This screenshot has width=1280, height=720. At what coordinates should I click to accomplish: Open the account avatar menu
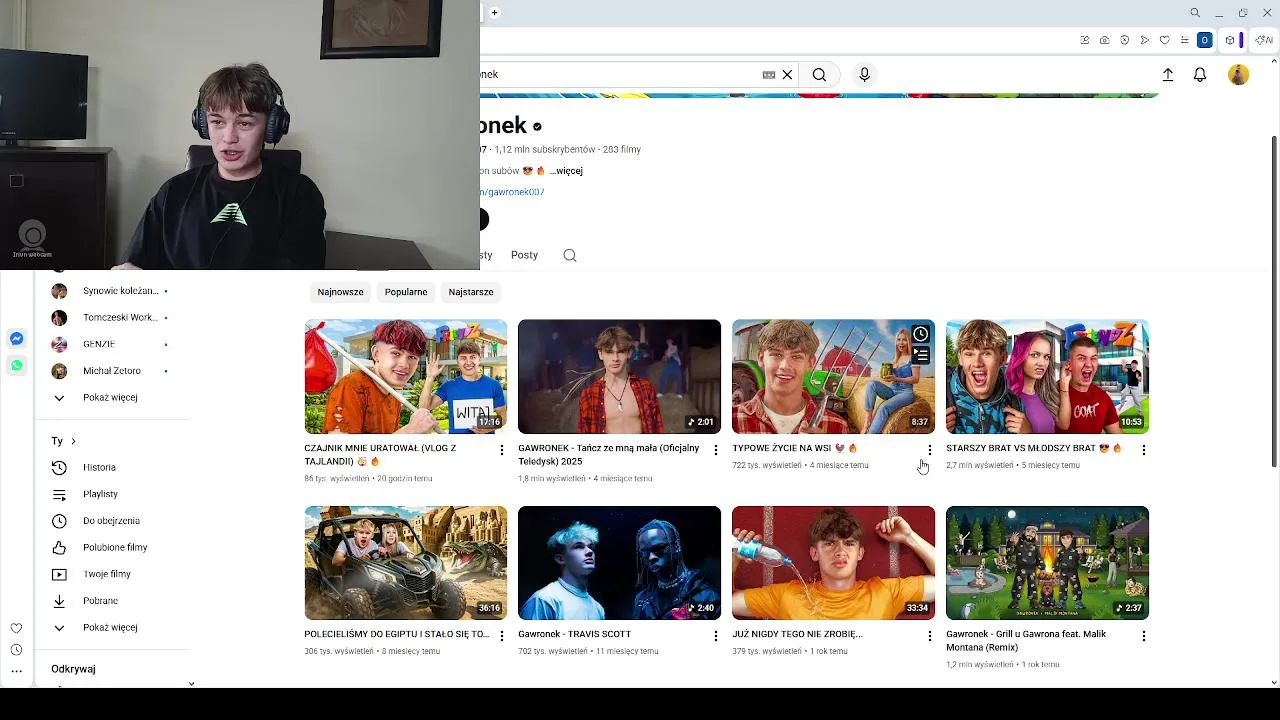[x=1238, y=75]
